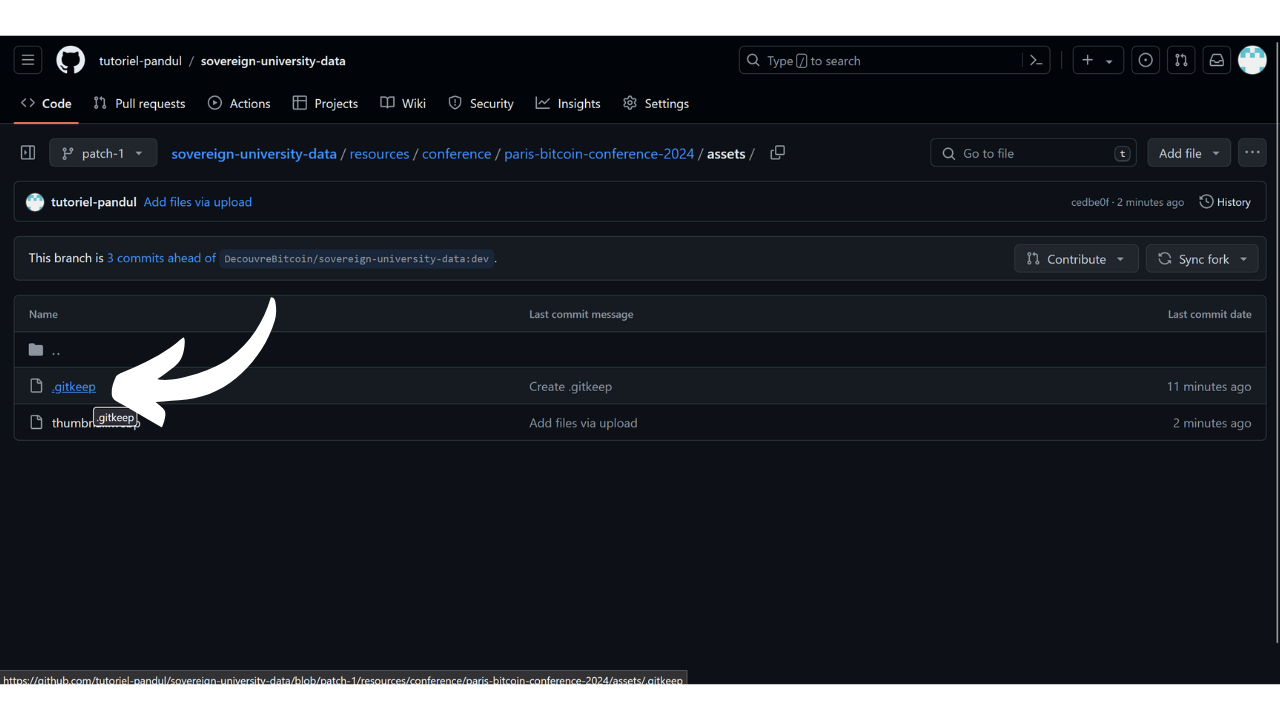Toggle the file tree side panel
Screen dimensions: 1280x720
click(x=28, y=153)
